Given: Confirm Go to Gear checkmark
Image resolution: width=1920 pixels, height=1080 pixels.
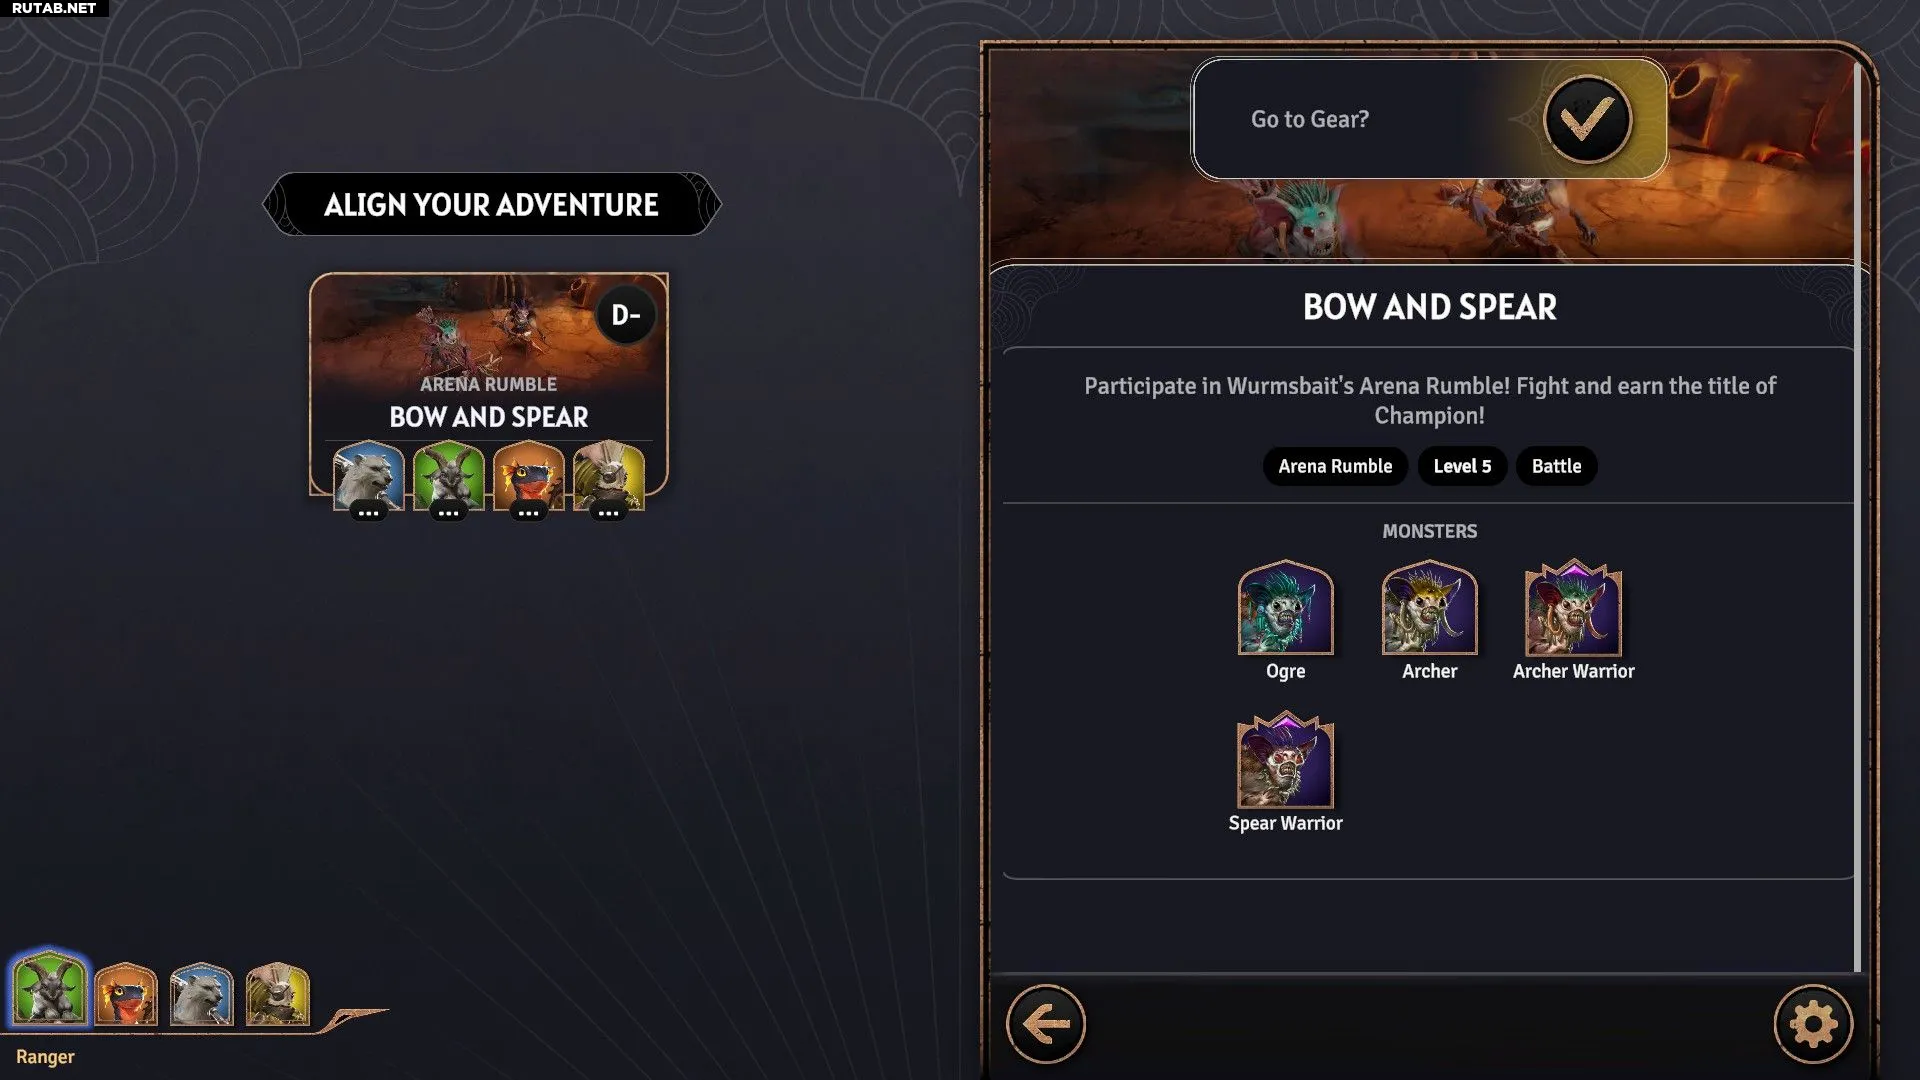Looking at the screenshot, I should [x=1587, y=119].
